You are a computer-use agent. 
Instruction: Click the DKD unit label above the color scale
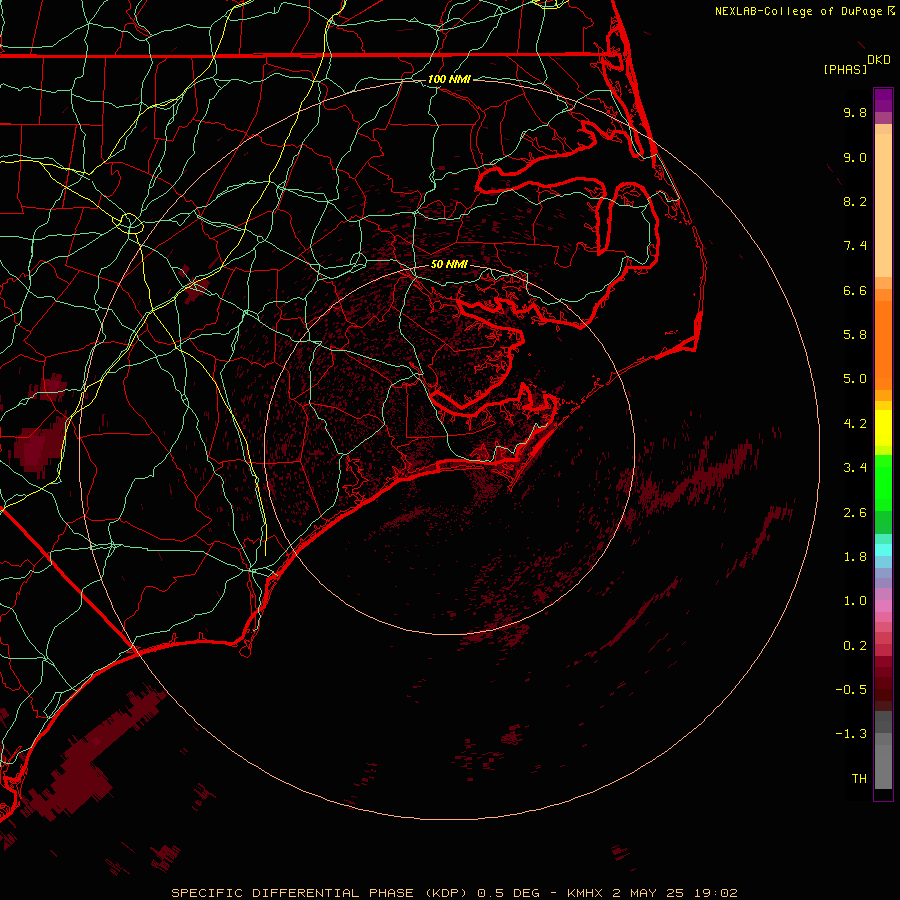click(x=879, y=60)
